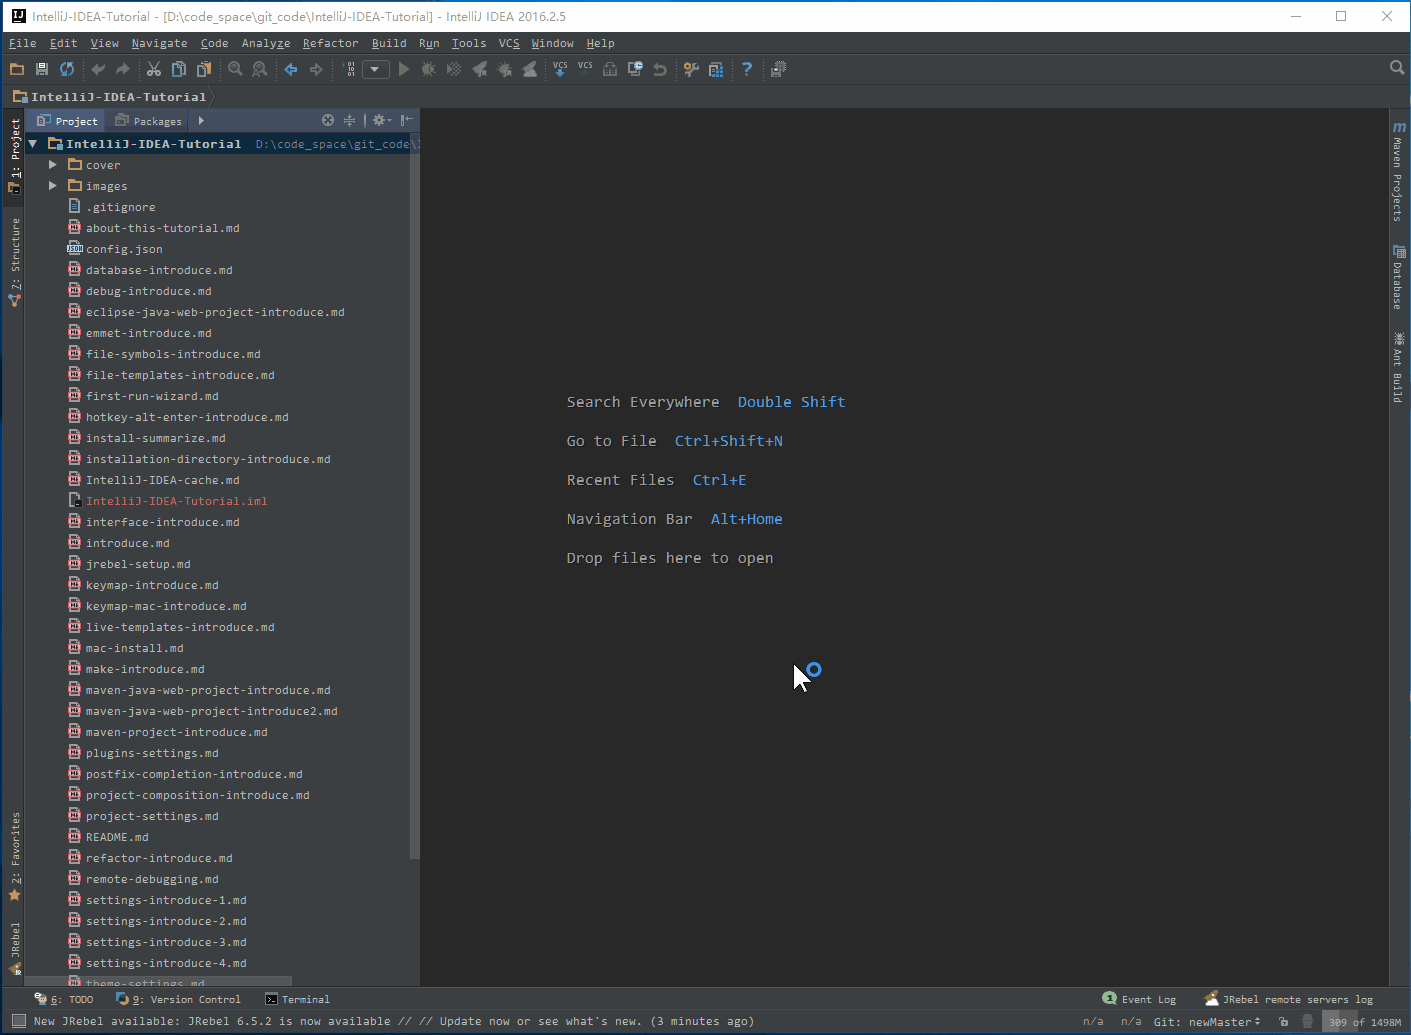1411x1035 pixels.
Task: Click the Navigate Back arrow
Action: coord(291,69)
